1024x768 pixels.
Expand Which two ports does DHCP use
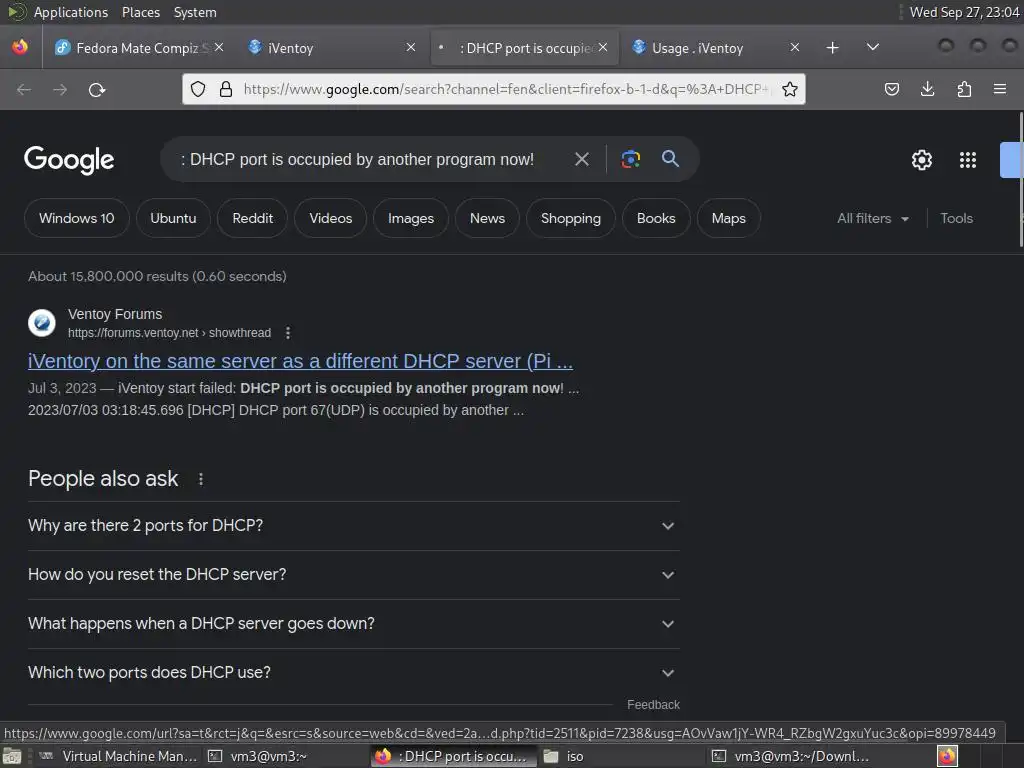(353, 673)
